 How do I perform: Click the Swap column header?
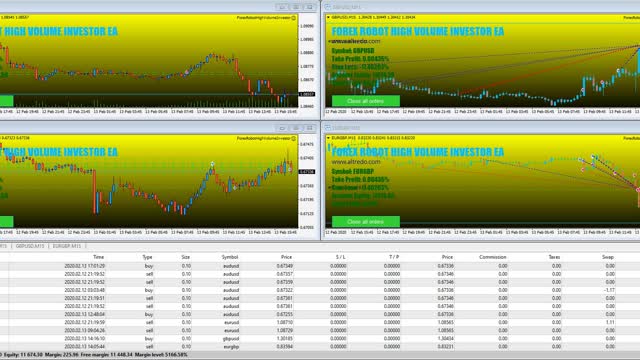[x=608, y=257]
